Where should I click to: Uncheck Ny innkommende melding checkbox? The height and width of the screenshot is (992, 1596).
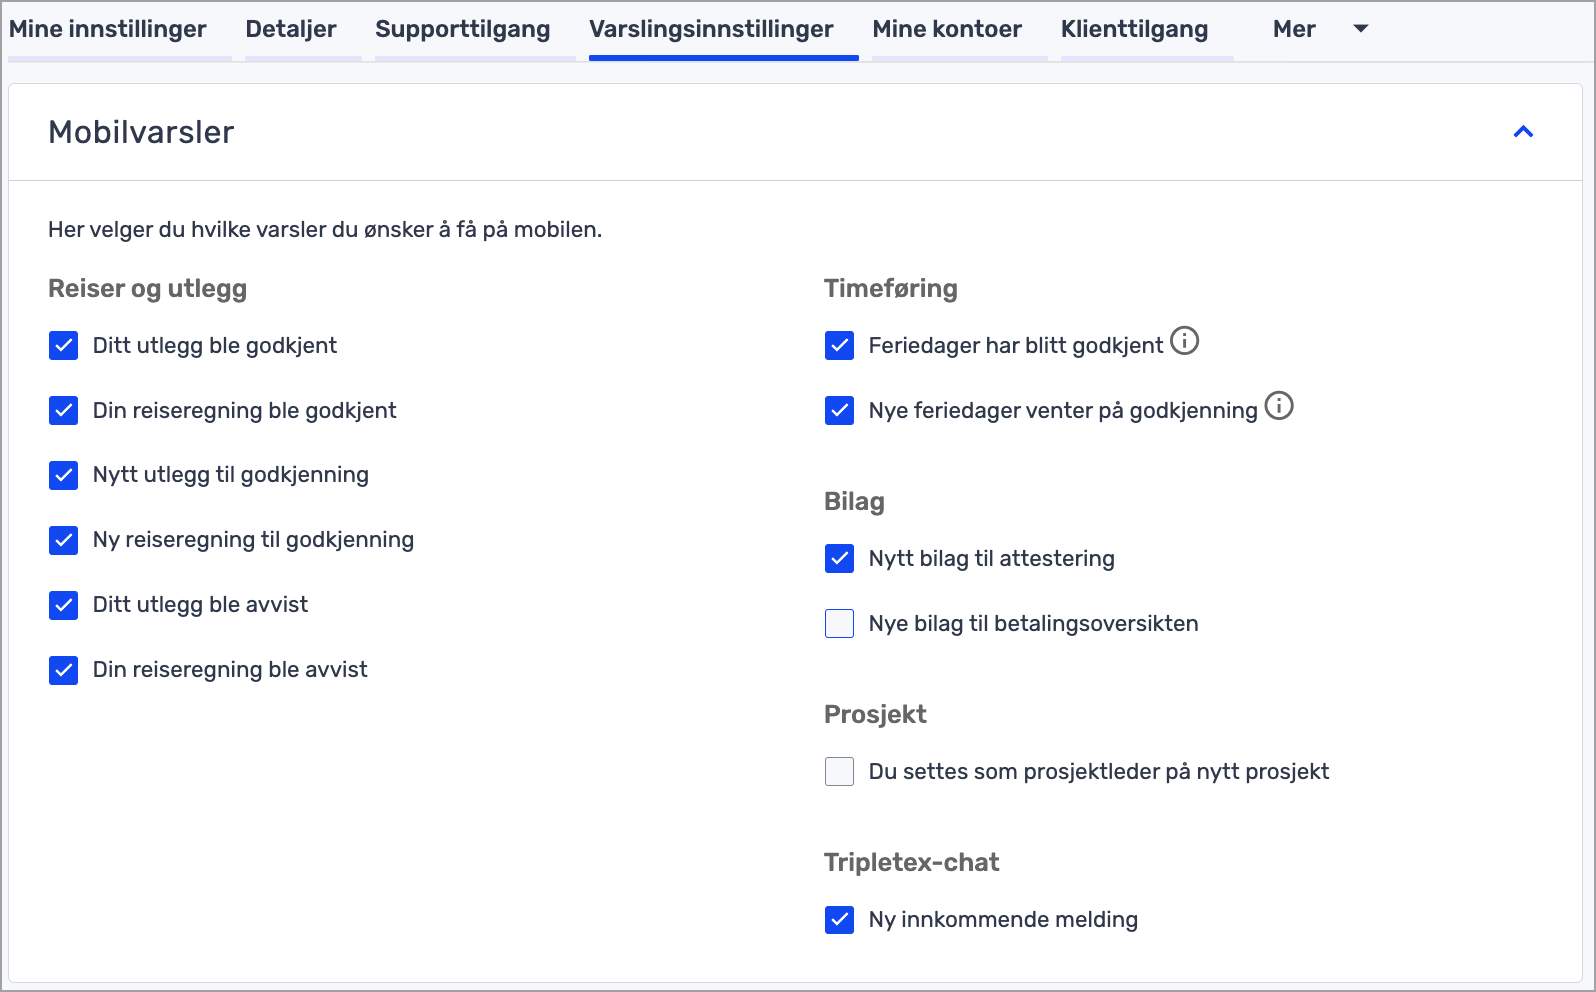tap(840, 920)
